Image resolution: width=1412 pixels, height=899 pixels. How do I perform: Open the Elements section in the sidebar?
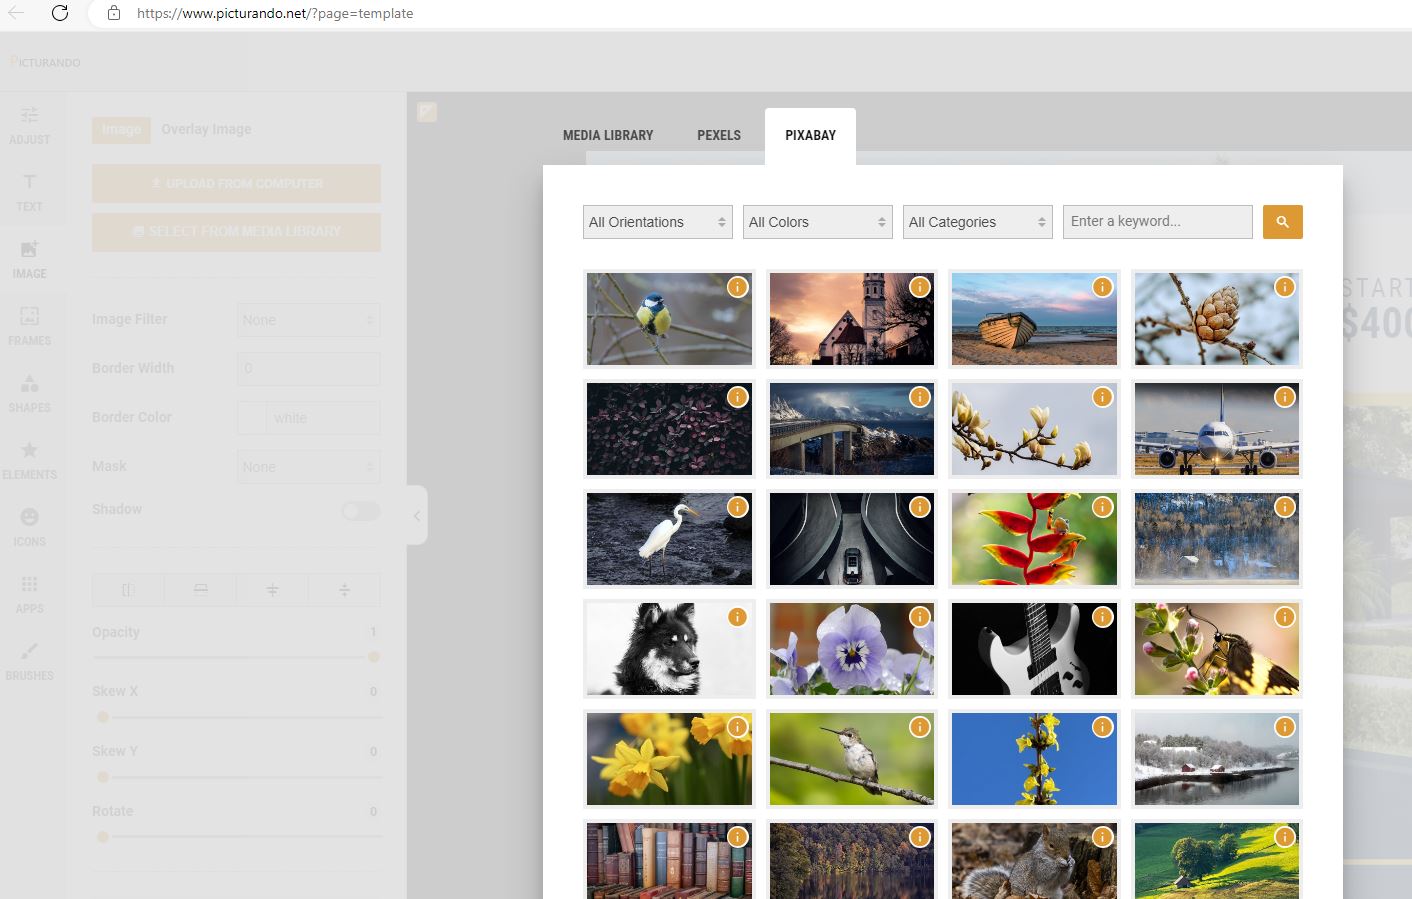tap(29, 460)
